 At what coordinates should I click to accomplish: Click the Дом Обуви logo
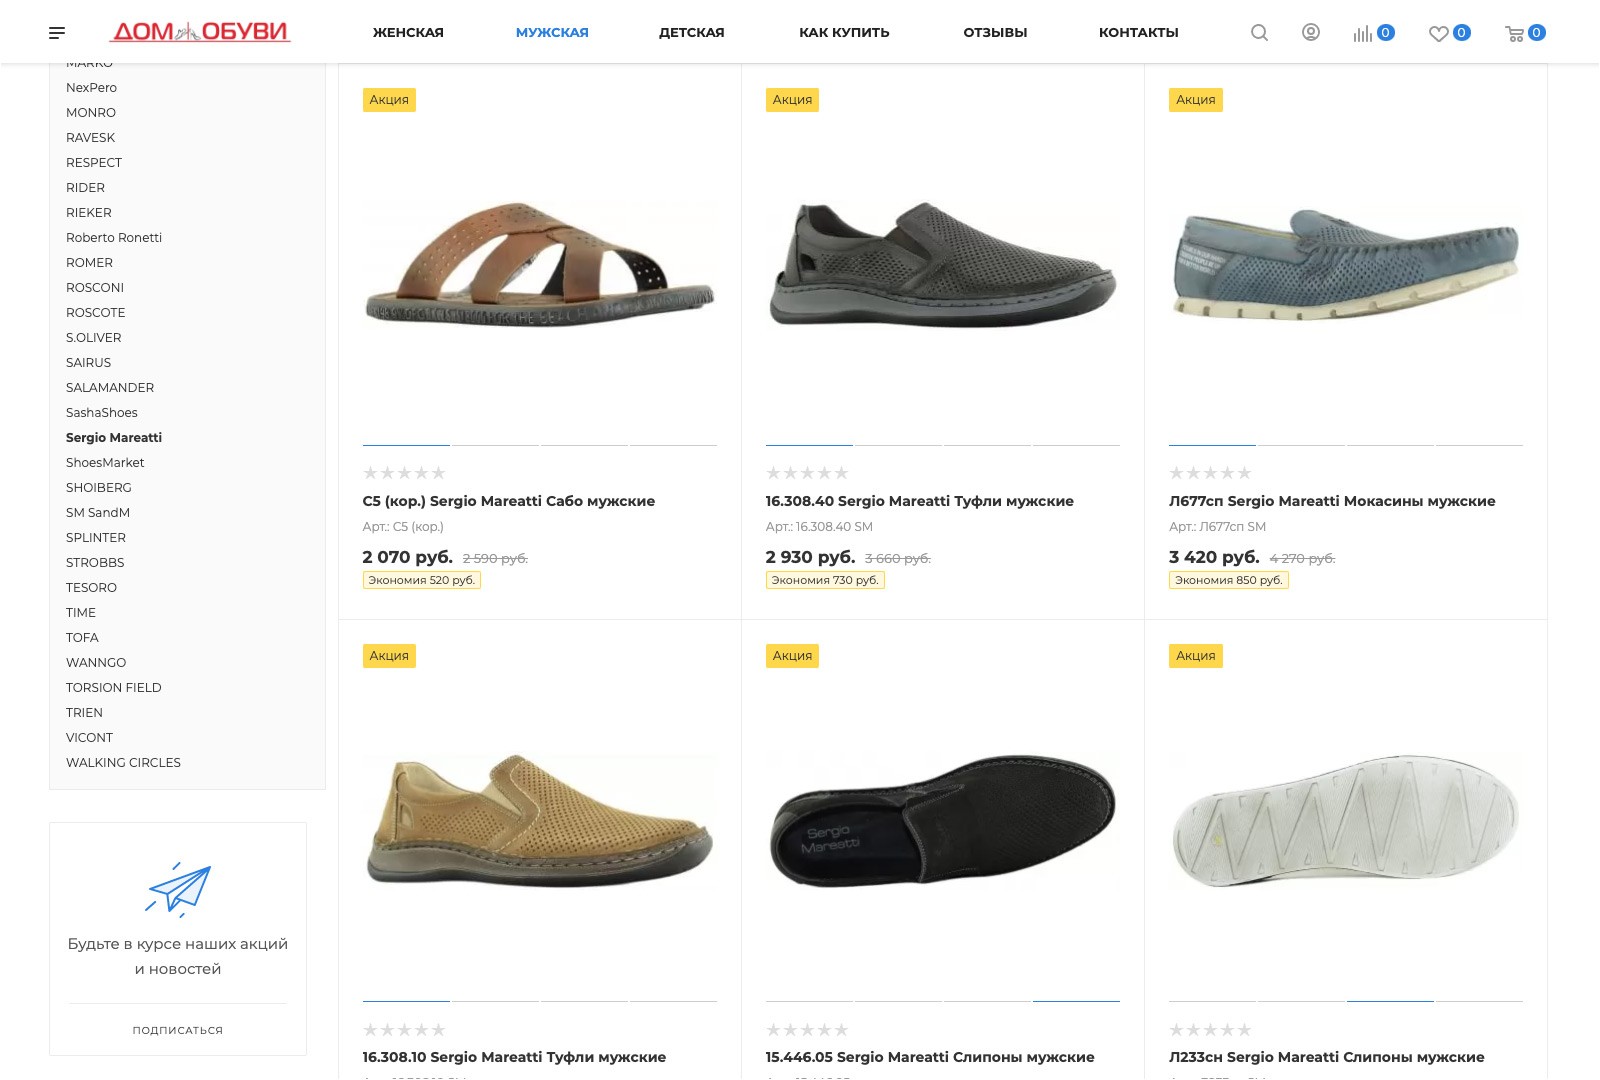pos(200,32)
